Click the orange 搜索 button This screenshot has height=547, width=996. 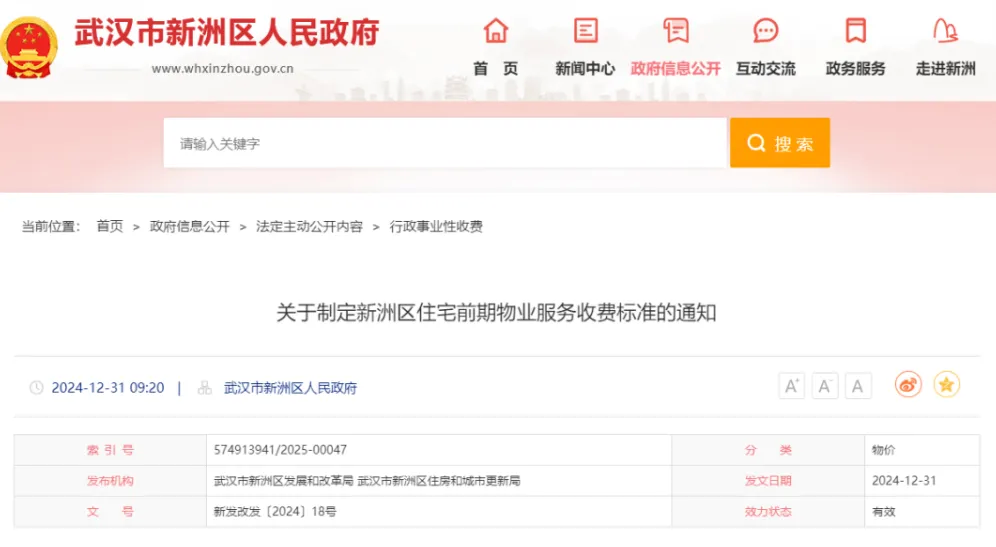(780, 143)
